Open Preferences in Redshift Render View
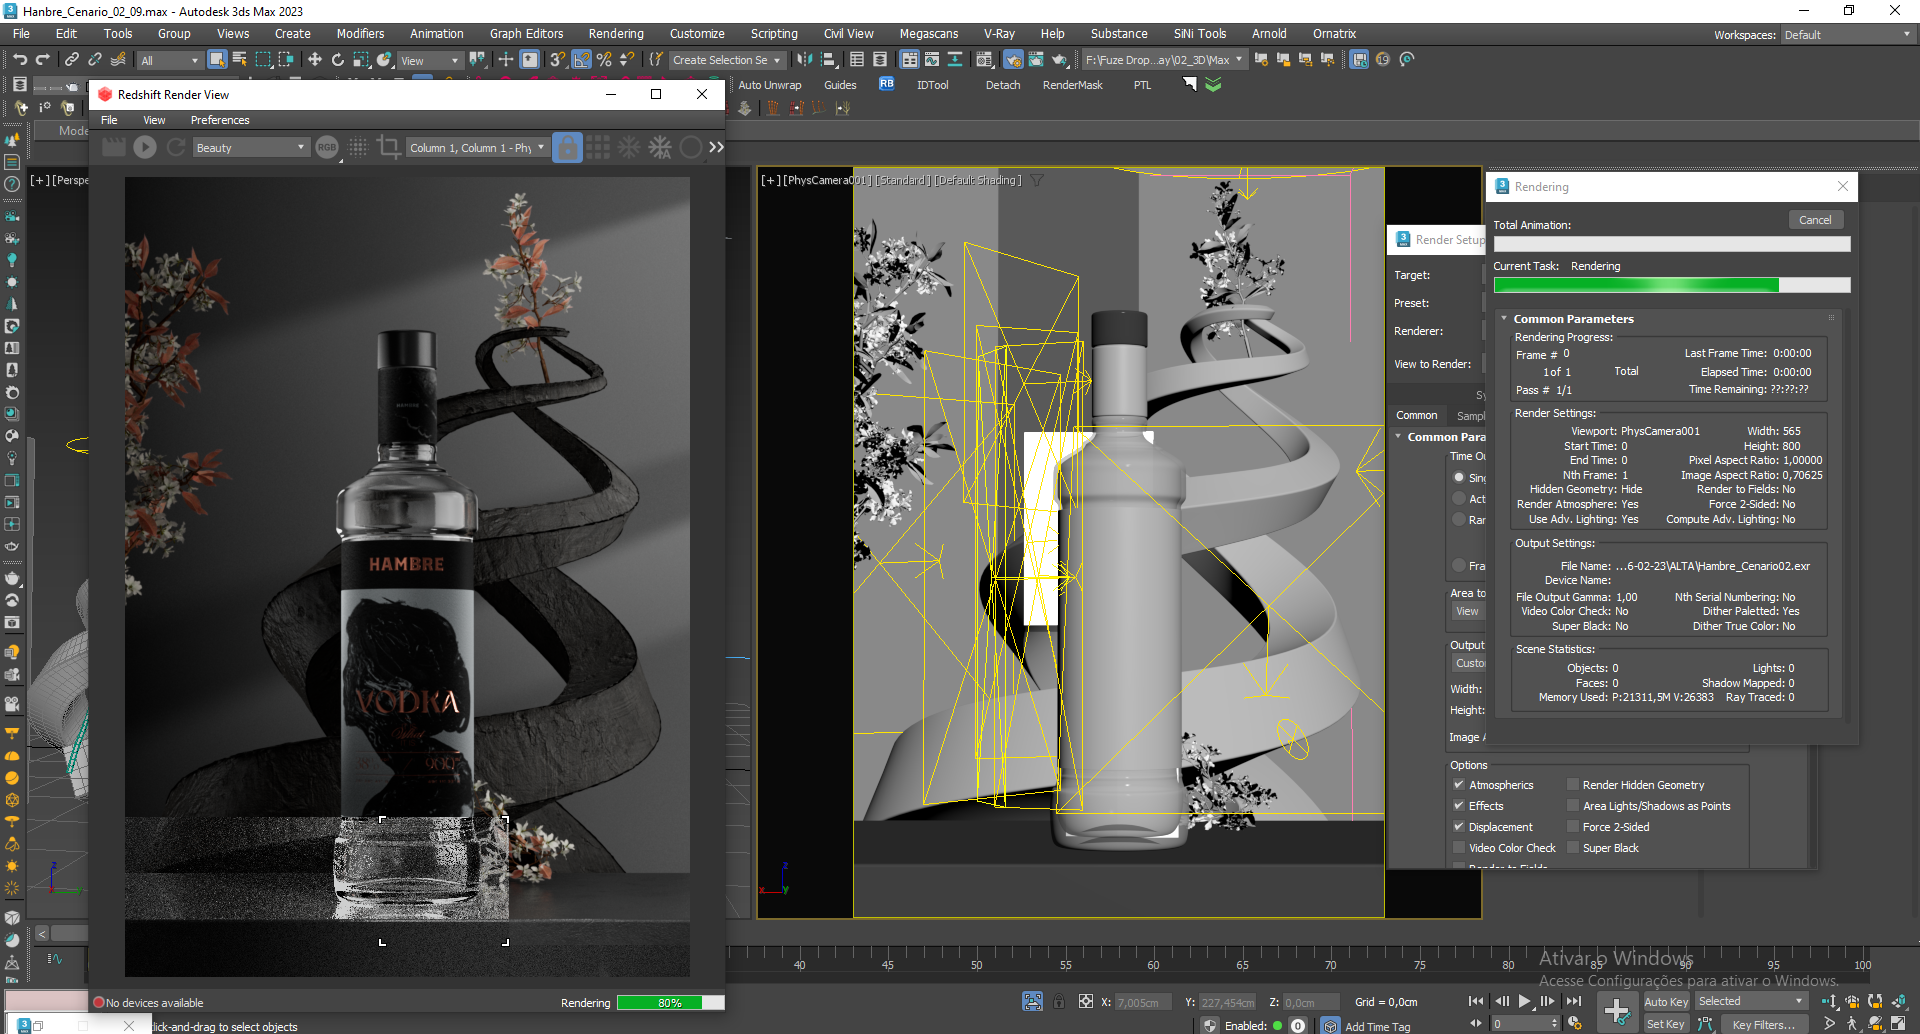The height and width of the screenshot is (1034, 1920). 220,120
